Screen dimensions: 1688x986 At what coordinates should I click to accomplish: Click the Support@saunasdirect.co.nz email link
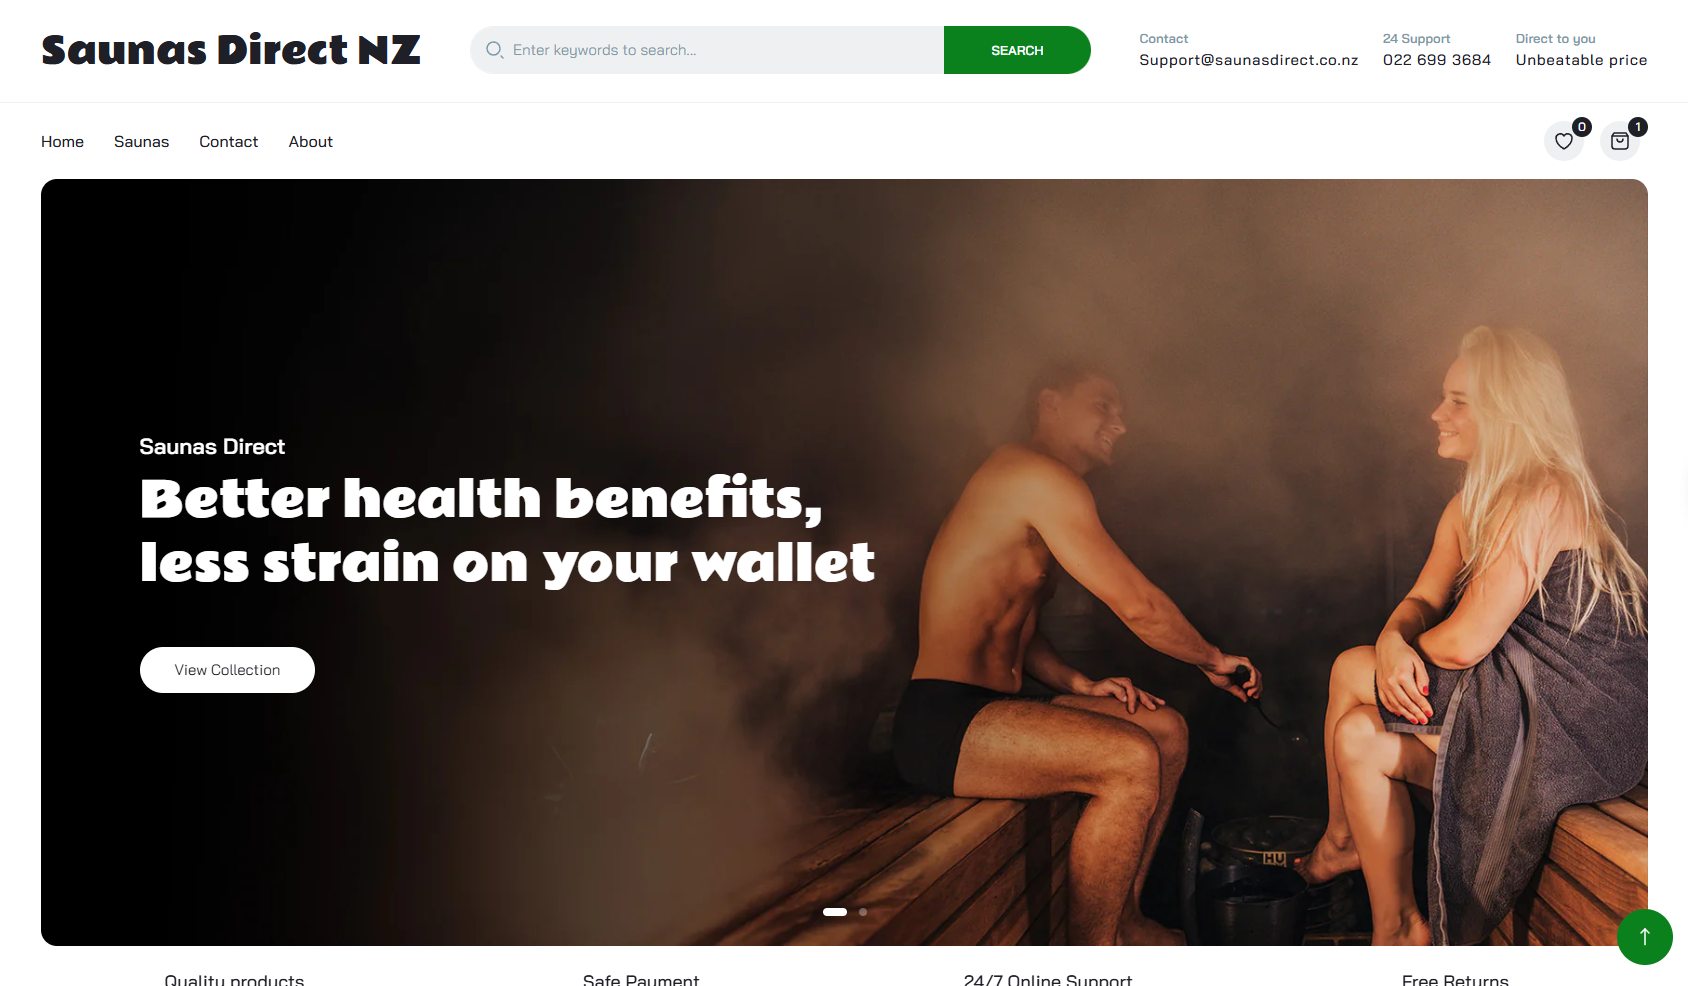(1248, 60)
